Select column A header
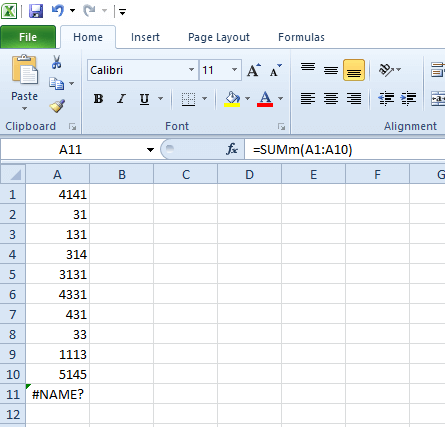445x427 pixels. [x=57, y=174]
